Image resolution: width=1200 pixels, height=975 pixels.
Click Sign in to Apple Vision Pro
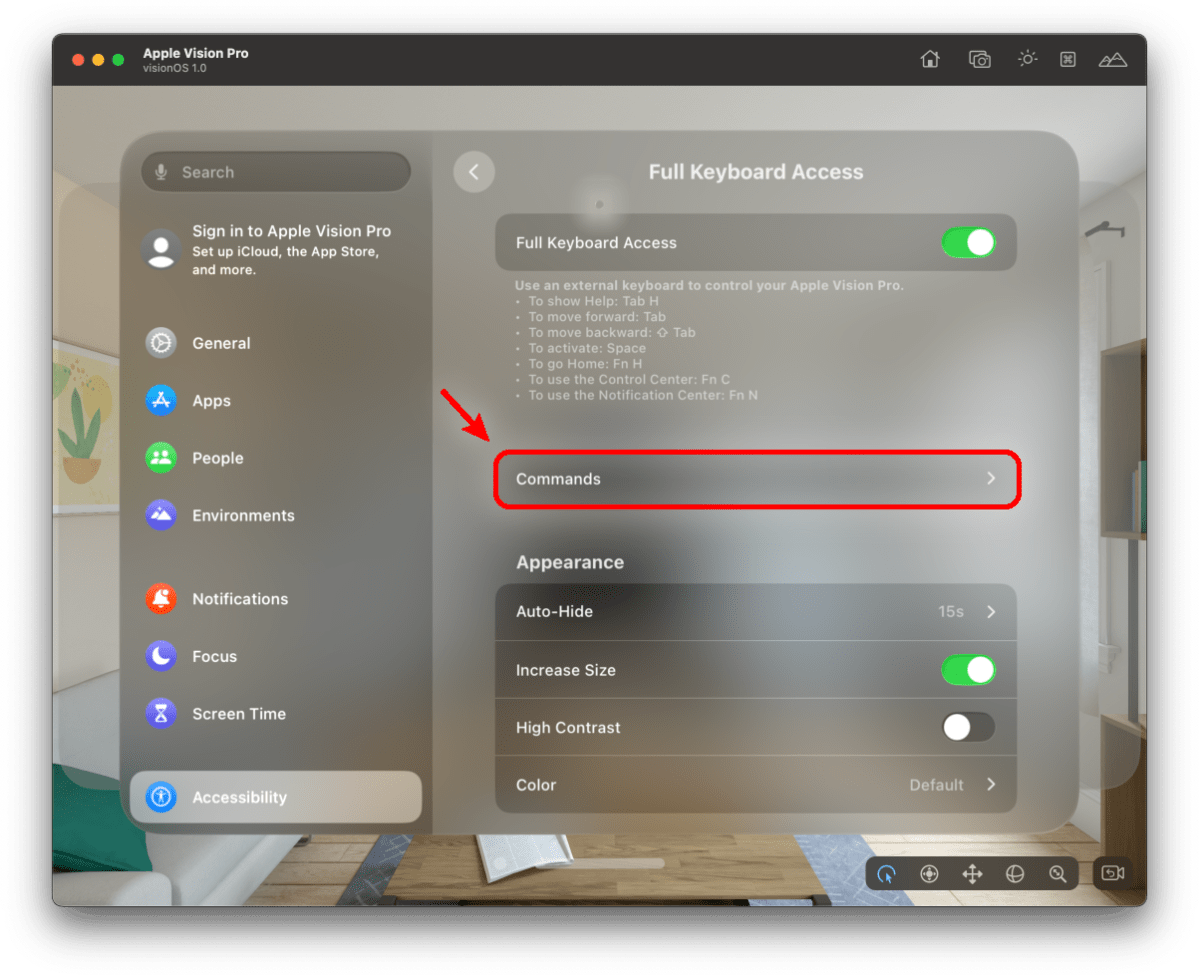[x=292, y=231]
